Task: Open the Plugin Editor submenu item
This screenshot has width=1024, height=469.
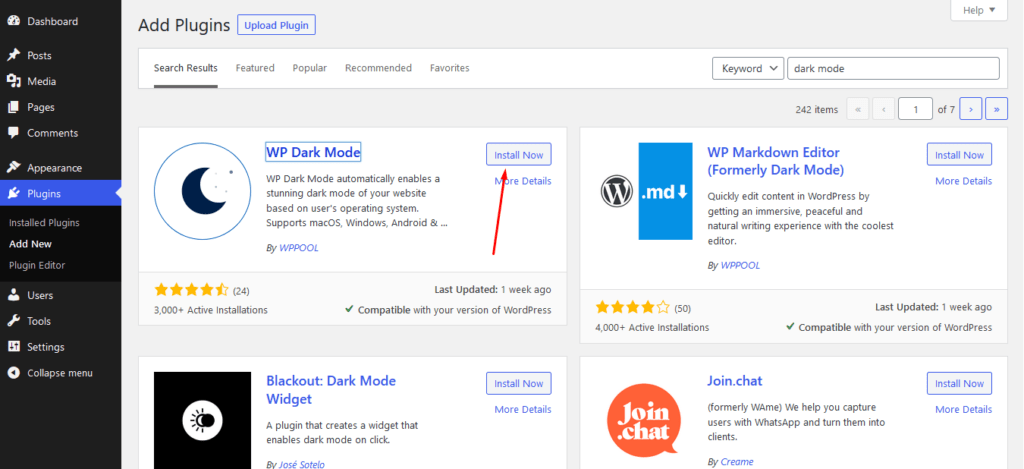Action: point(37,265)
